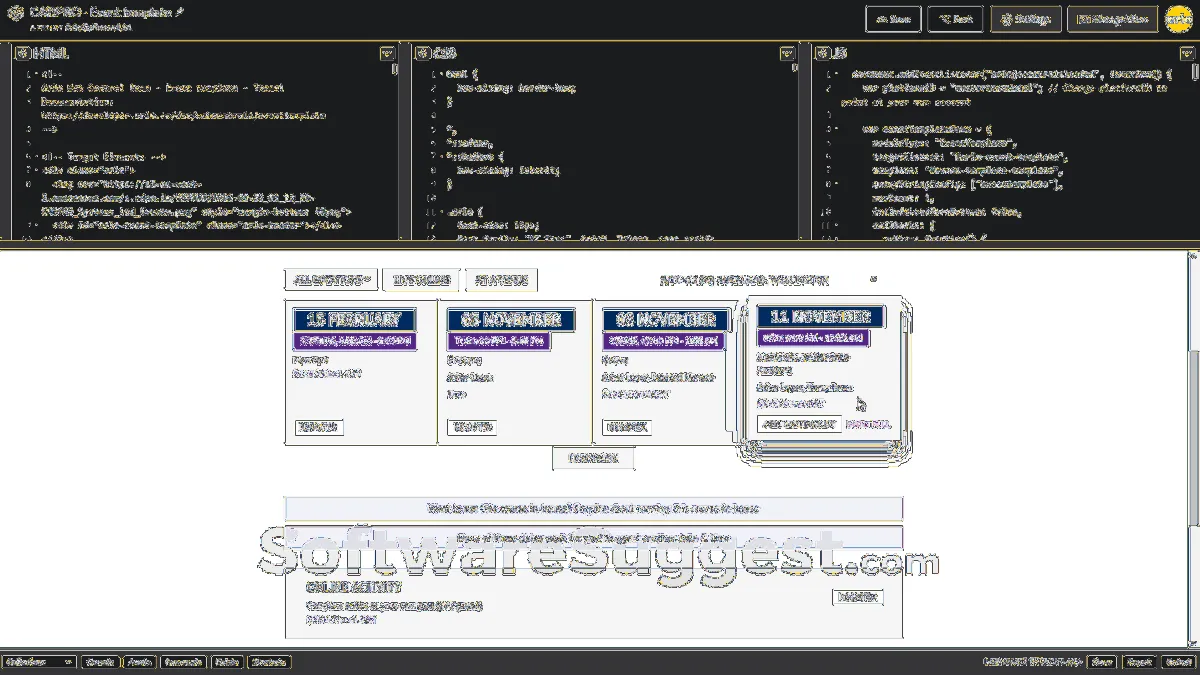Click the second filter button above the event cards
The width and height of the screenshot is (1200, 675).
[422, 281]
